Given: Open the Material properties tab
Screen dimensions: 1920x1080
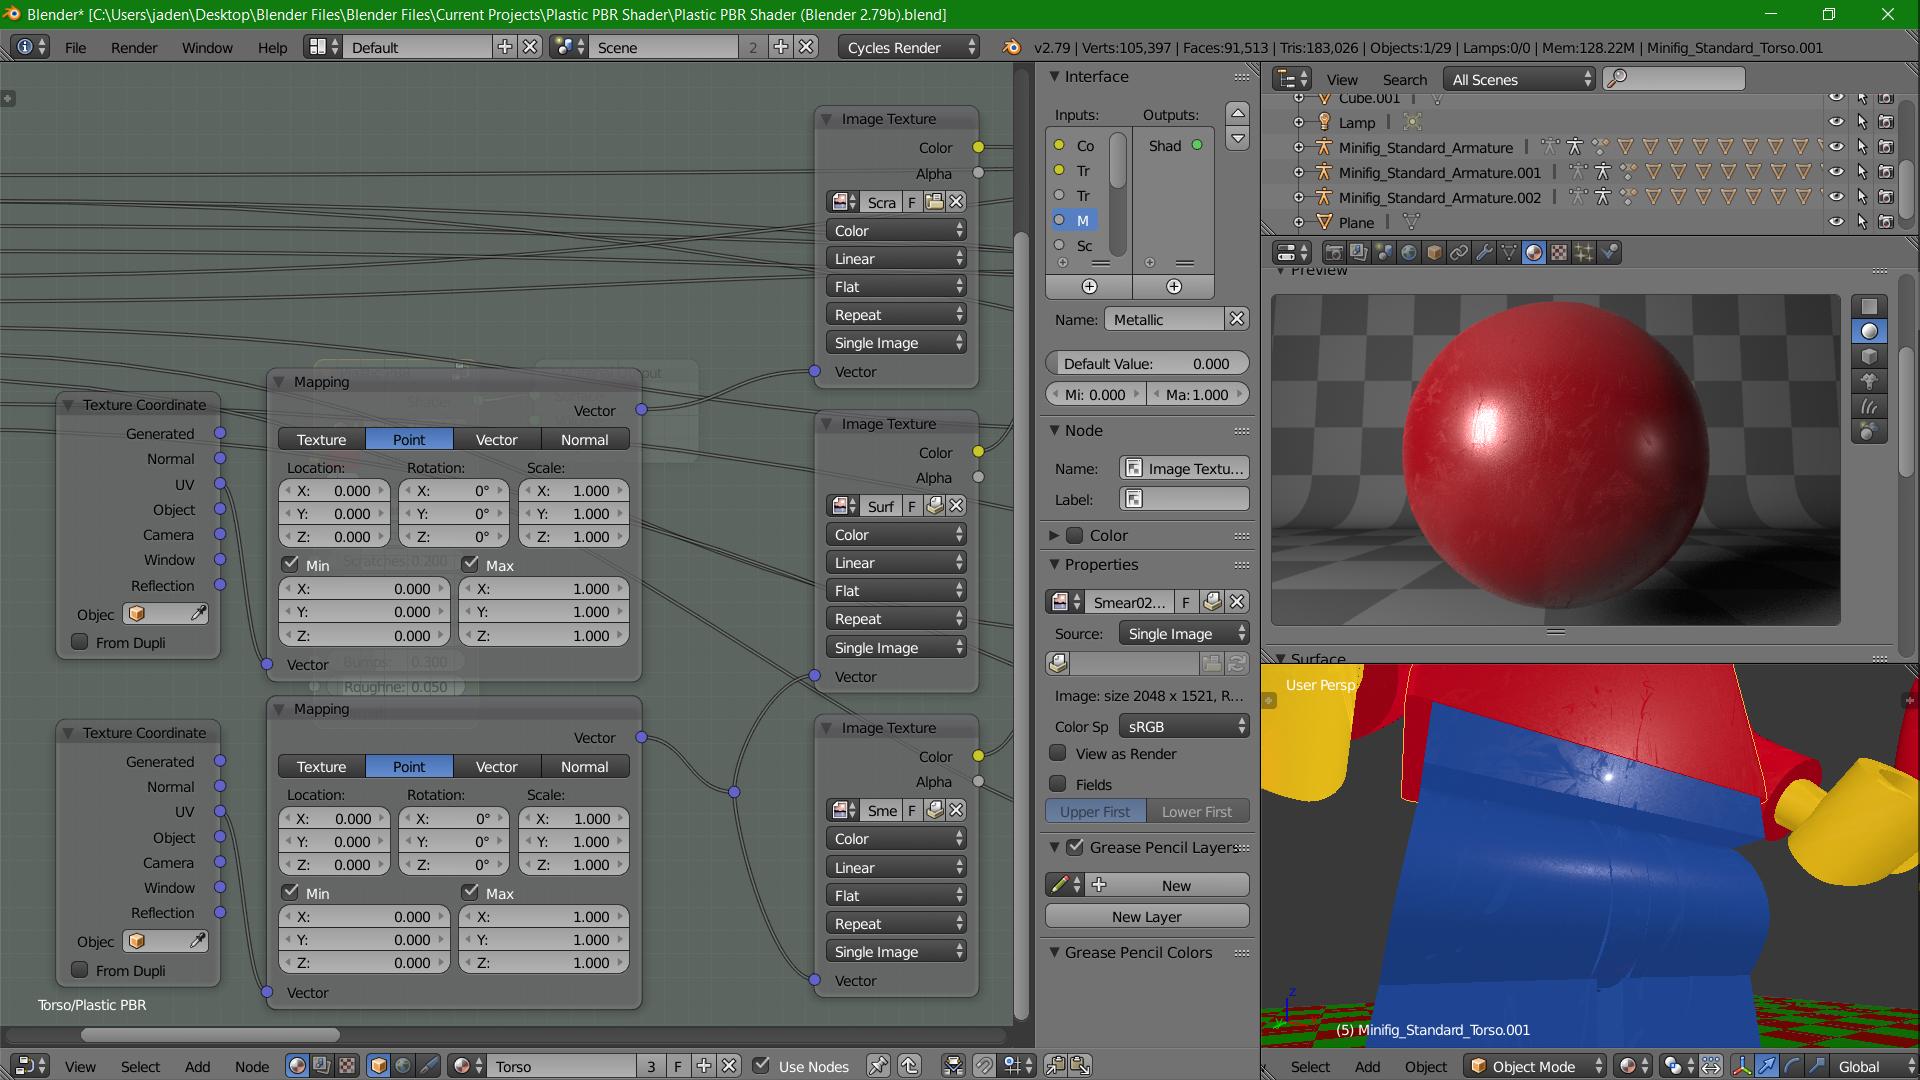Looking at the screenshot, I should 1534,253.
